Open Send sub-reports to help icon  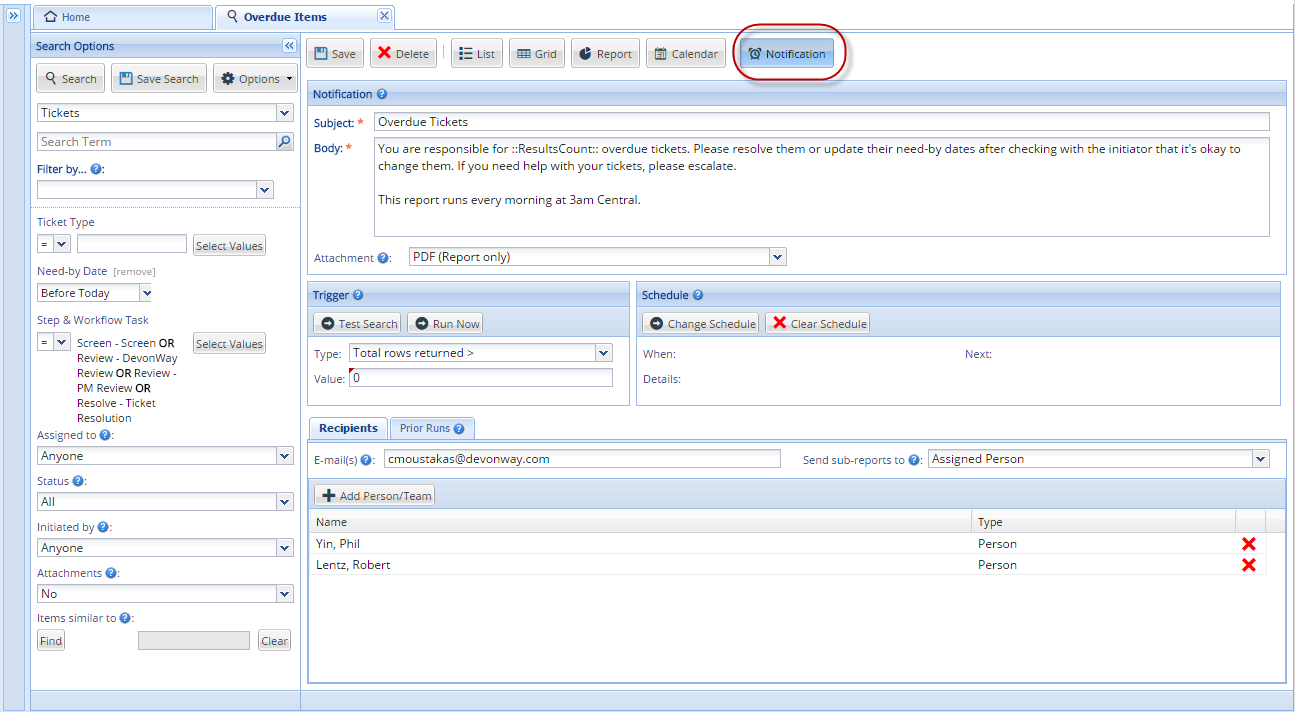915,460
